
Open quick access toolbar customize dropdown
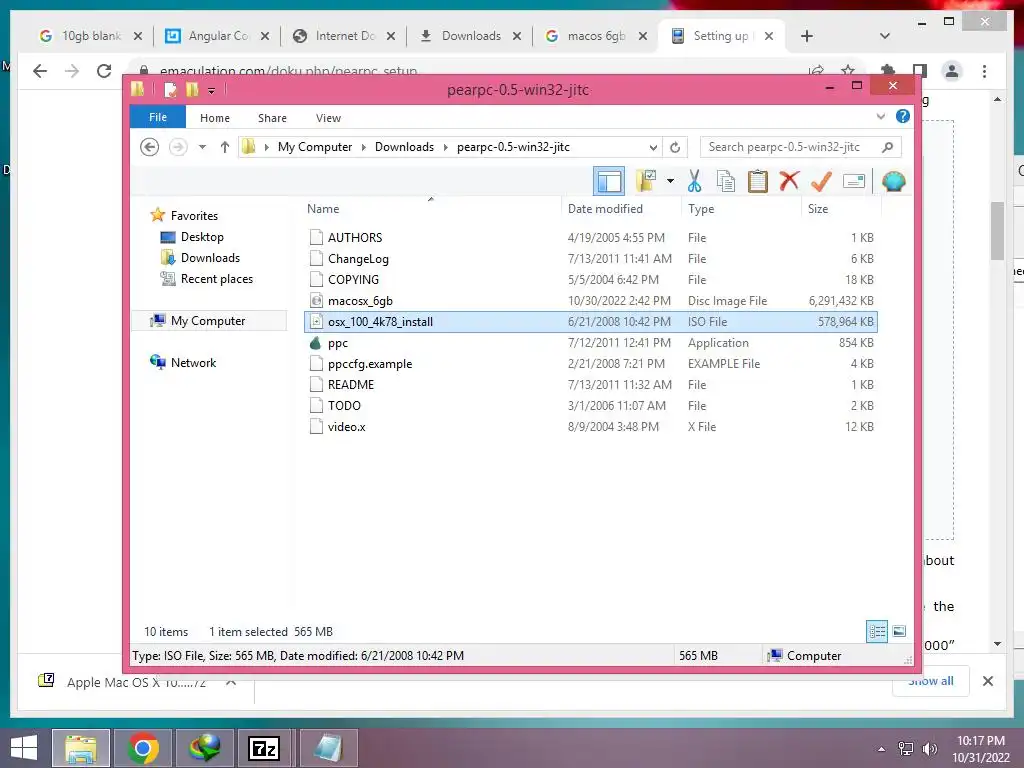pos(211,90)
